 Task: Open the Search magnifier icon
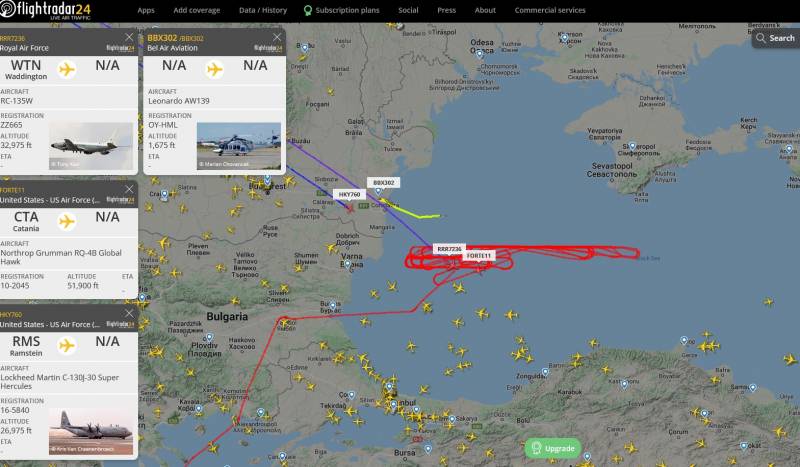click(x=761, y=38)
